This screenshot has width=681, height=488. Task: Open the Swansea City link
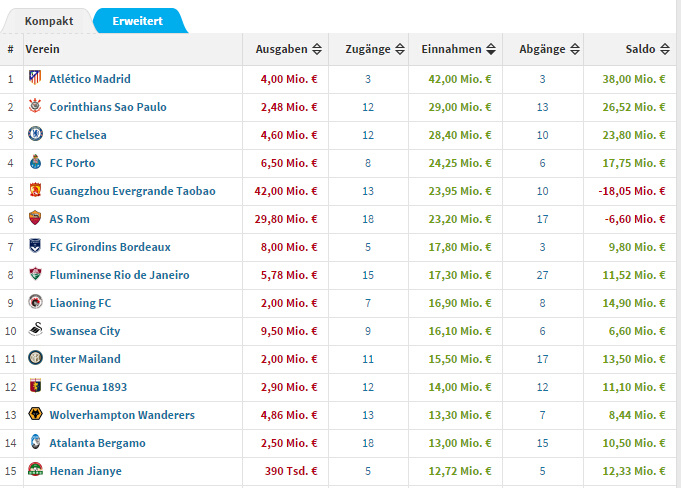[x=85, y=331]
